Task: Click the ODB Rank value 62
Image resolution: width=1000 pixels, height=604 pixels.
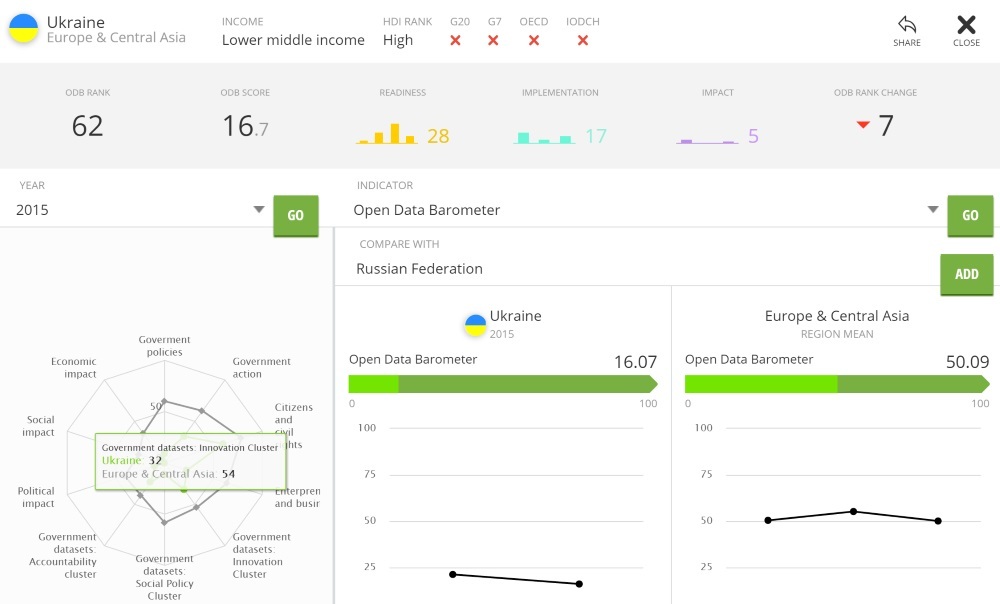Action: point(87,126)
